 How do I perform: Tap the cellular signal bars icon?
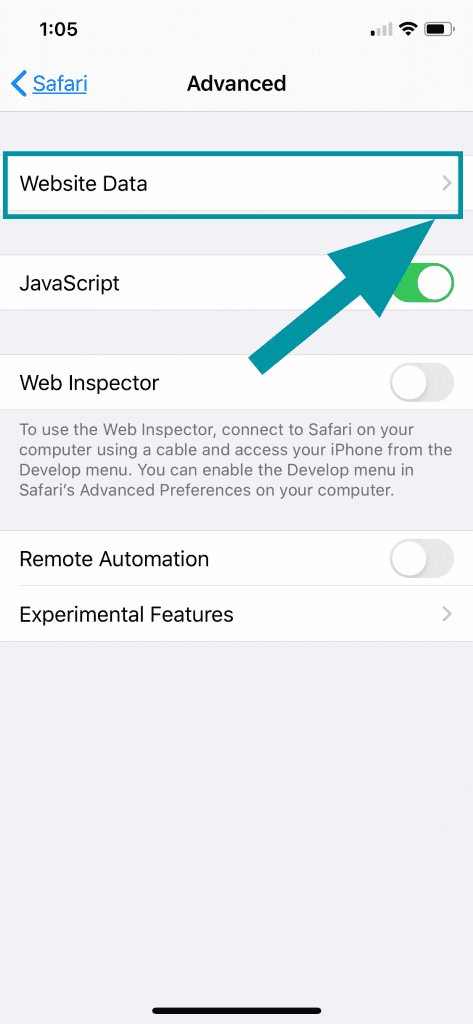(382, 30)
